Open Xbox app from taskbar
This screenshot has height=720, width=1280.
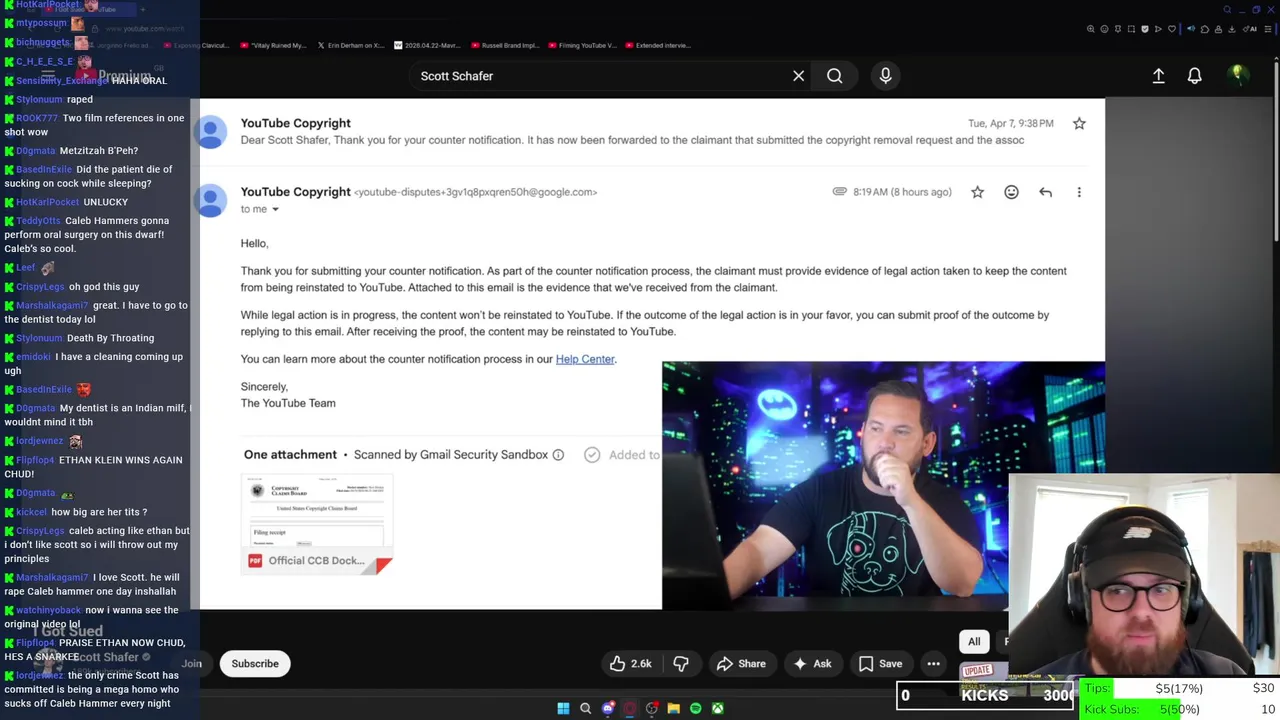(x=718, y=709)
